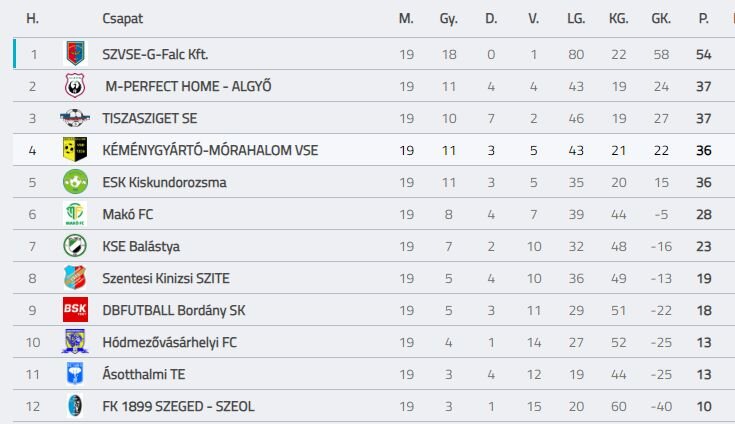Open the Makó FC team link
Image resolution: width=735 pixels, height=424 pixels.
(128, 215)
